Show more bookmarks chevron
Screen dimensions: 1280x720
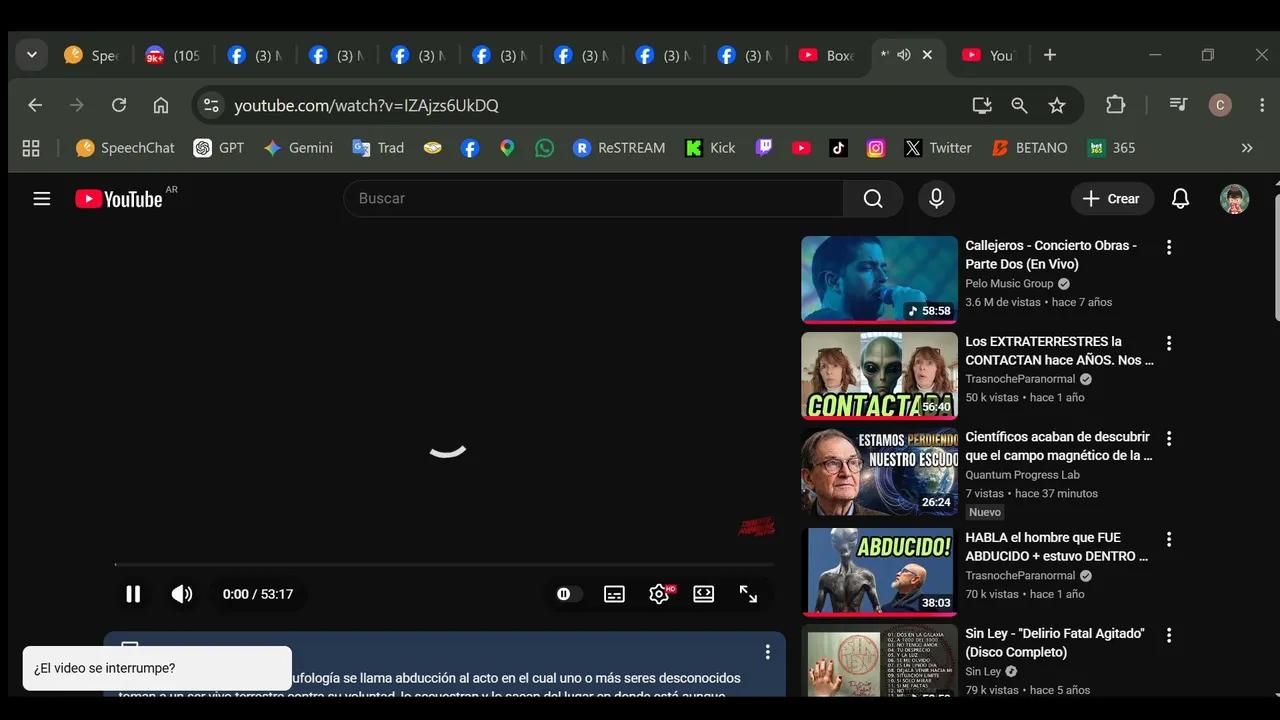tap(1247, 148)
